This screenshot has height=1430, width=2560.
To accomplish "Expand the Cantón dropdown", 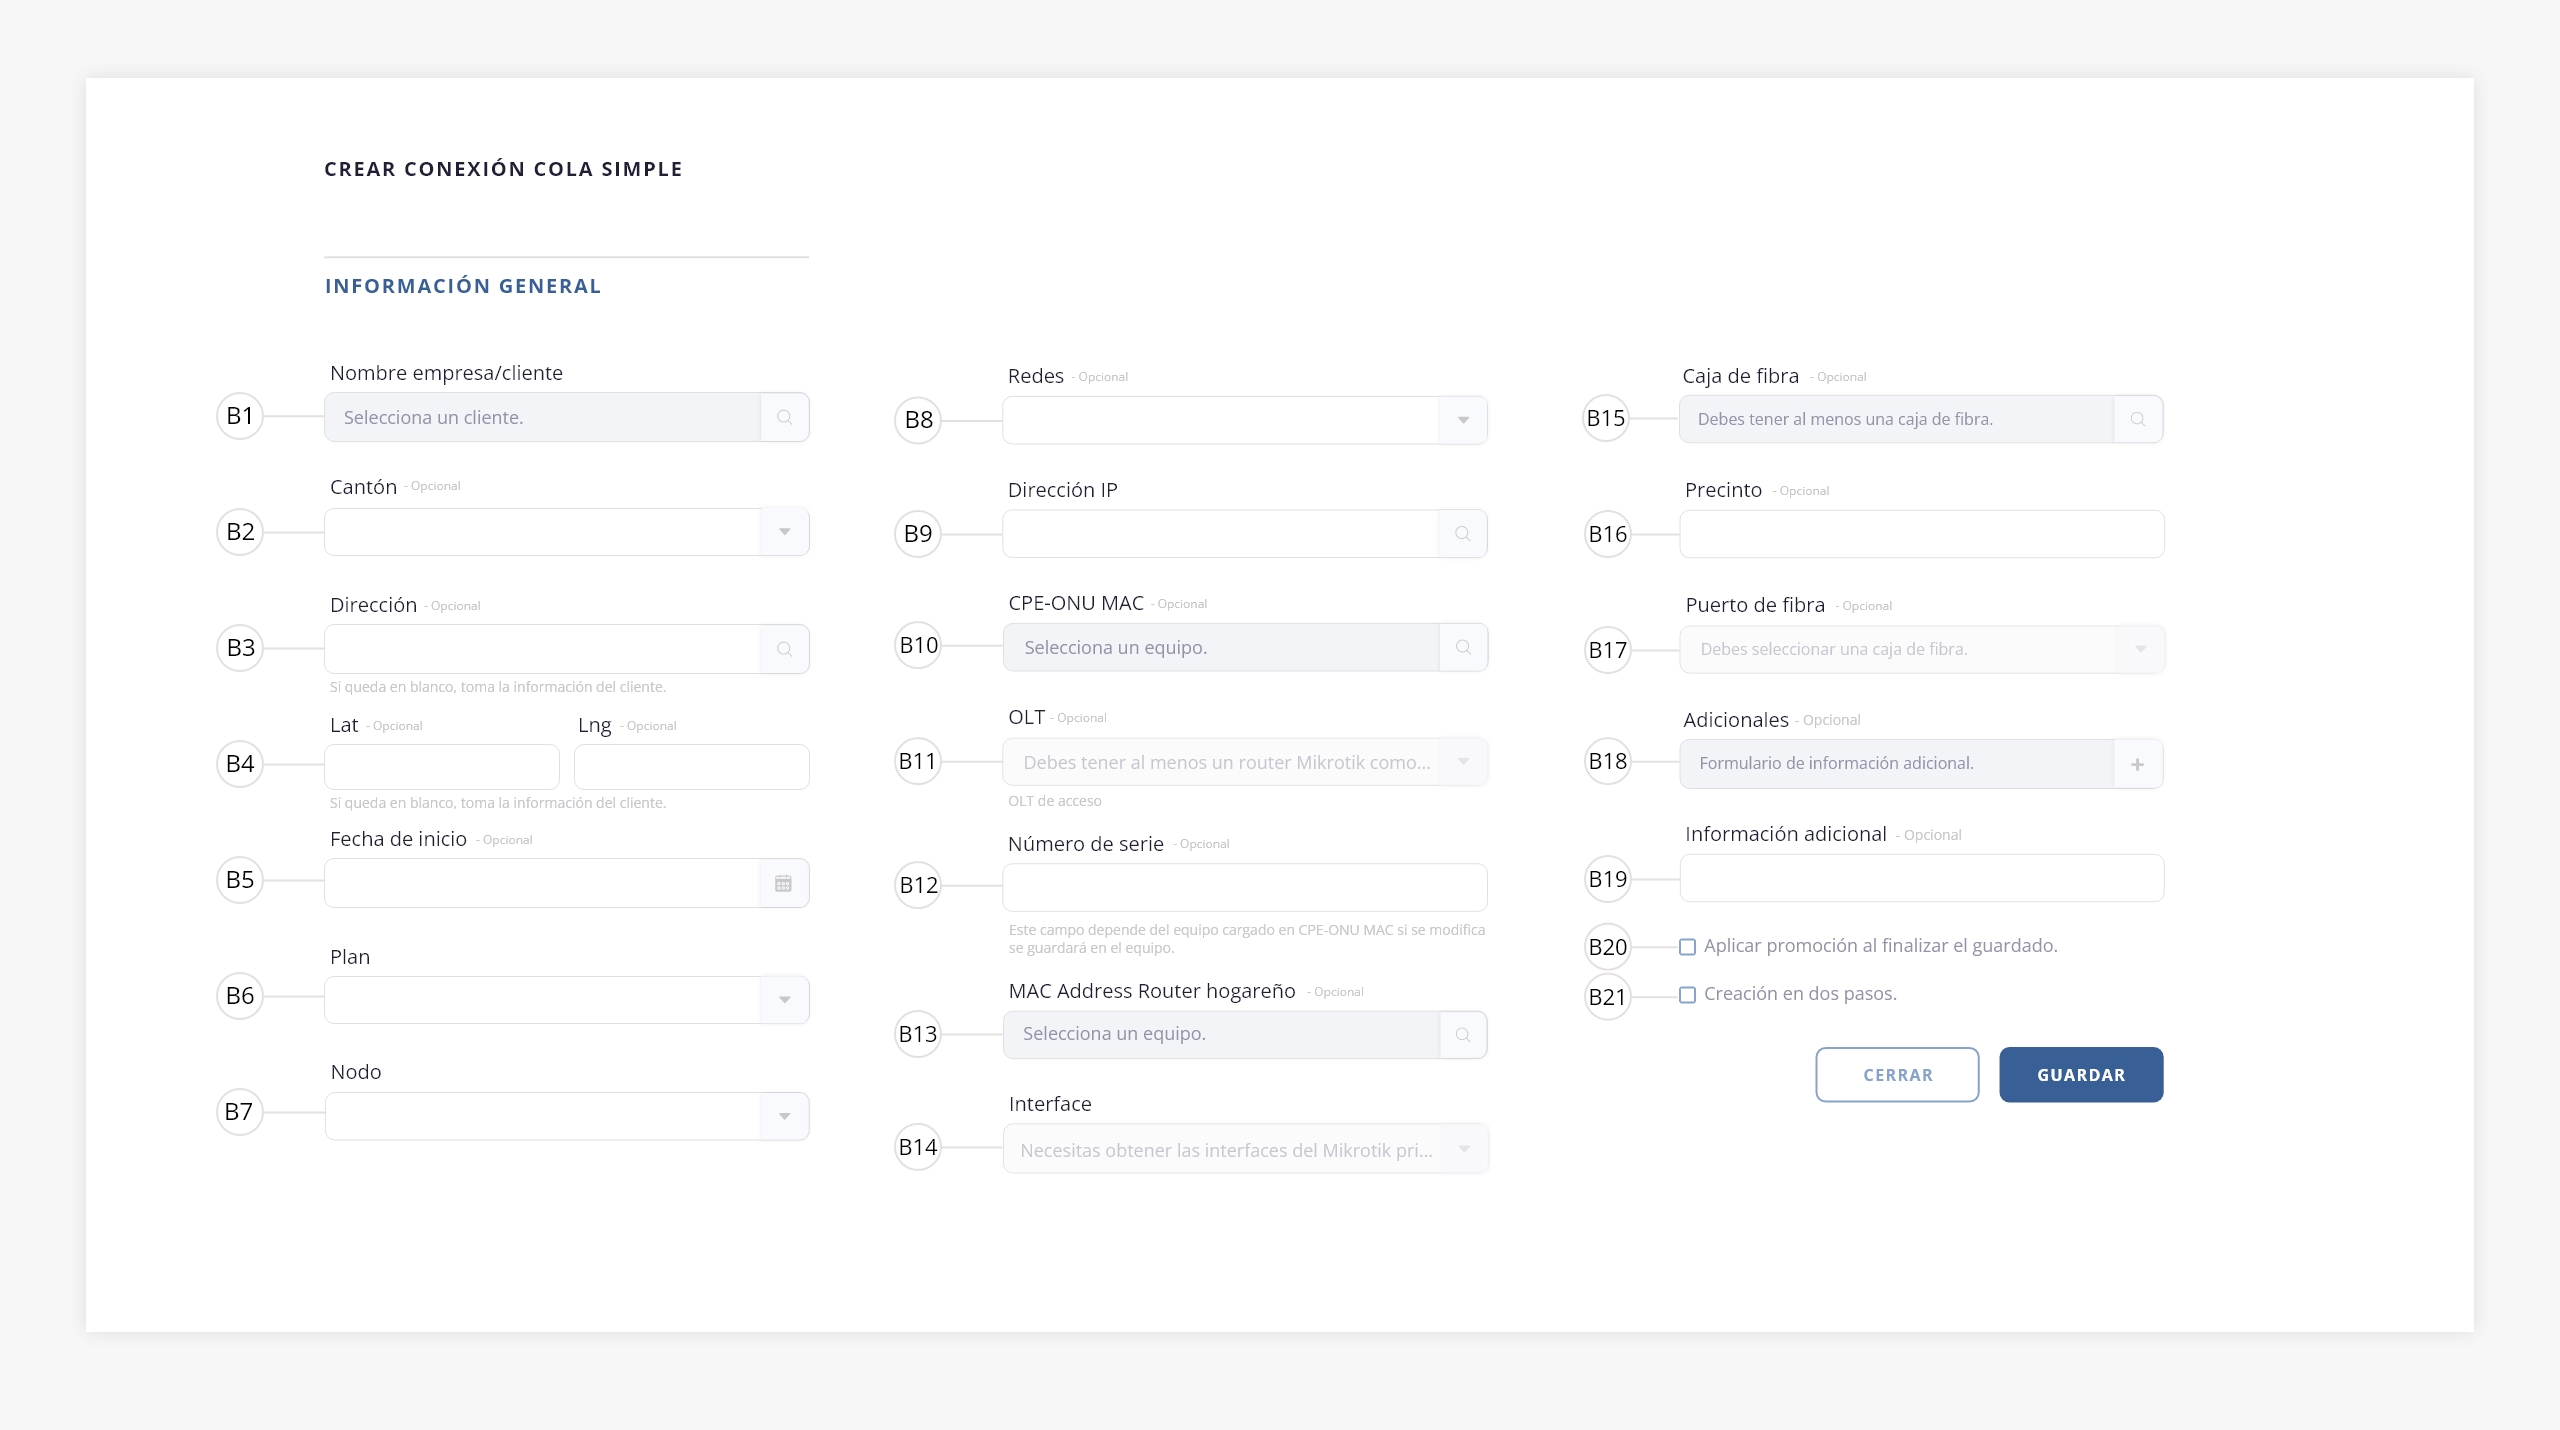I will (785, 532).
